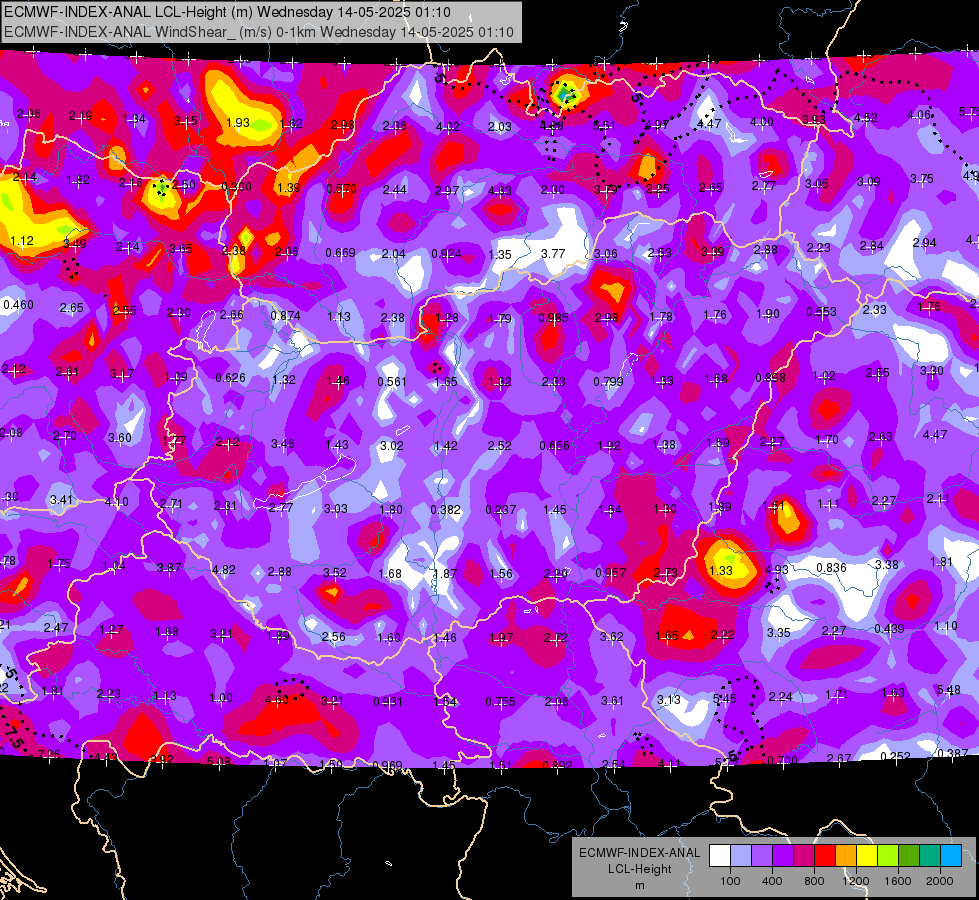979x900 pixels.
Task: Click the wind shear value 0.700
Action: [x=783, y=761]
